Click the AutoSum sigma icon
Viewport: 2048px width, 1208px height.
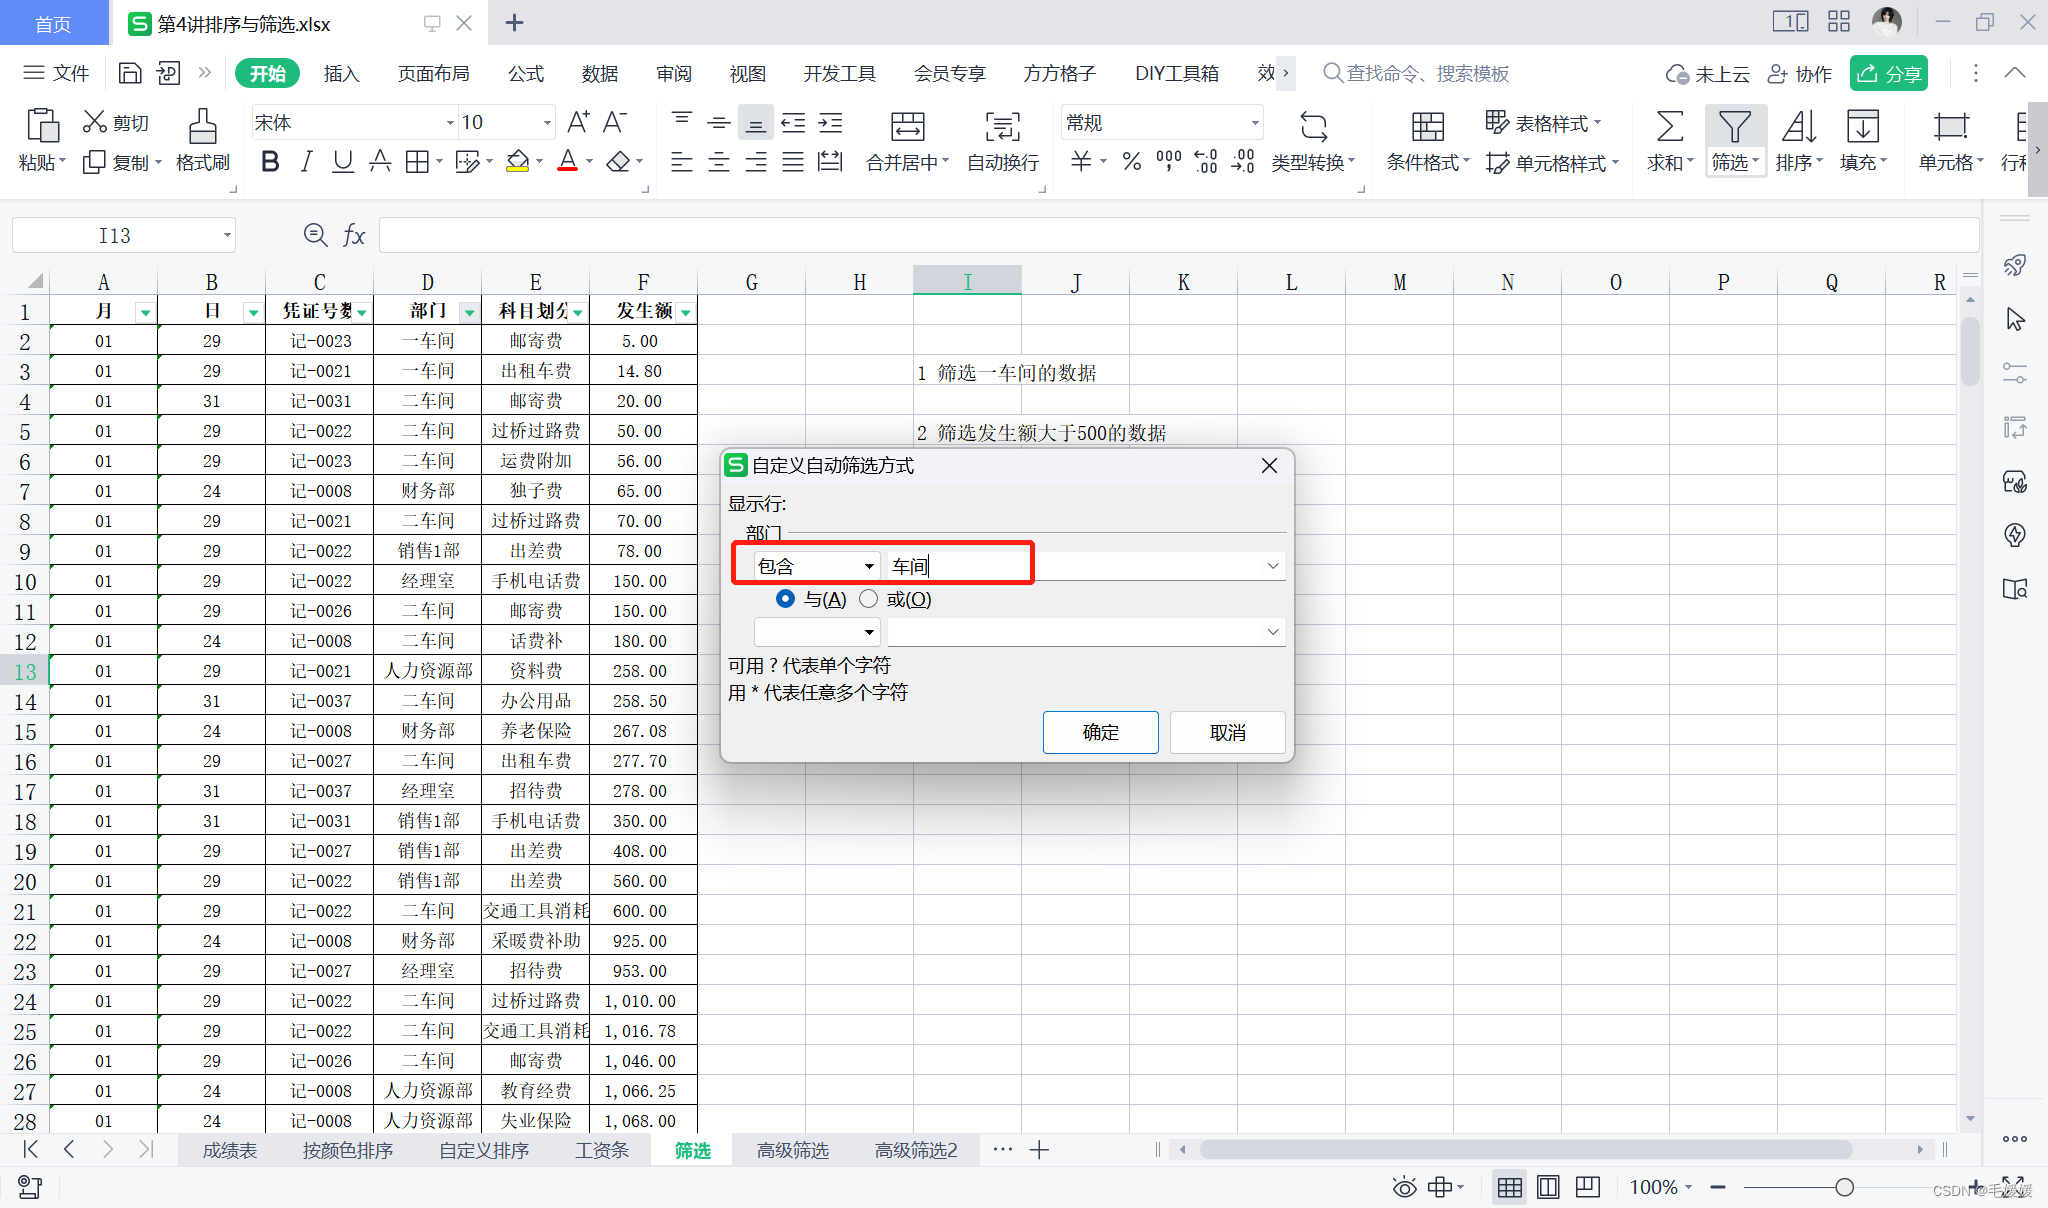click(1668, 127)
